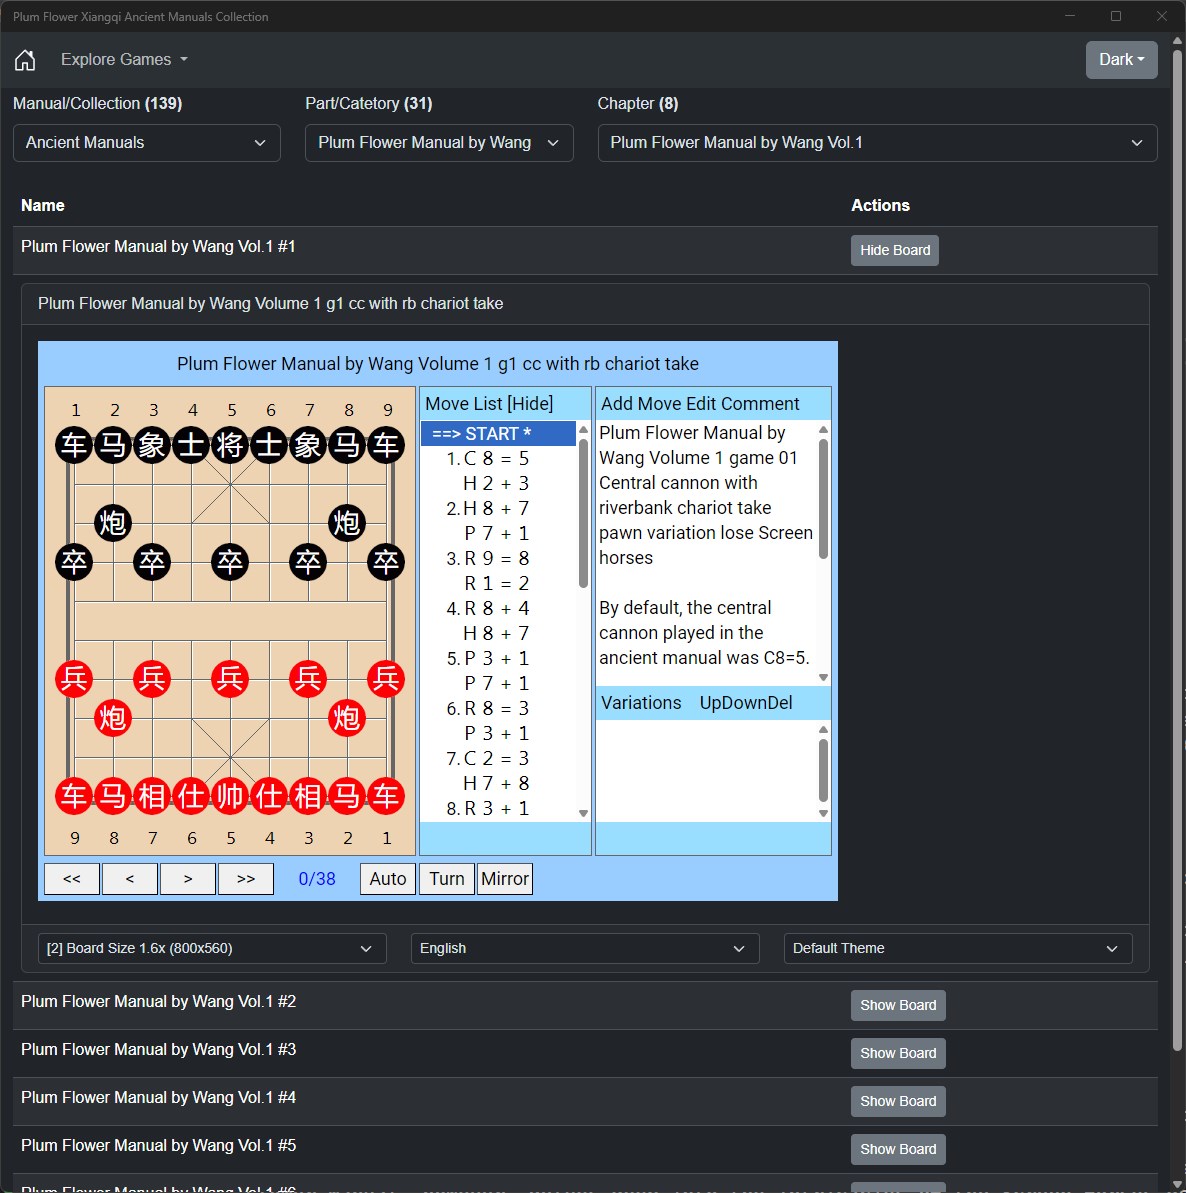Select move H 2 + 3
Screen dimensions: 1186x1193
496,484
